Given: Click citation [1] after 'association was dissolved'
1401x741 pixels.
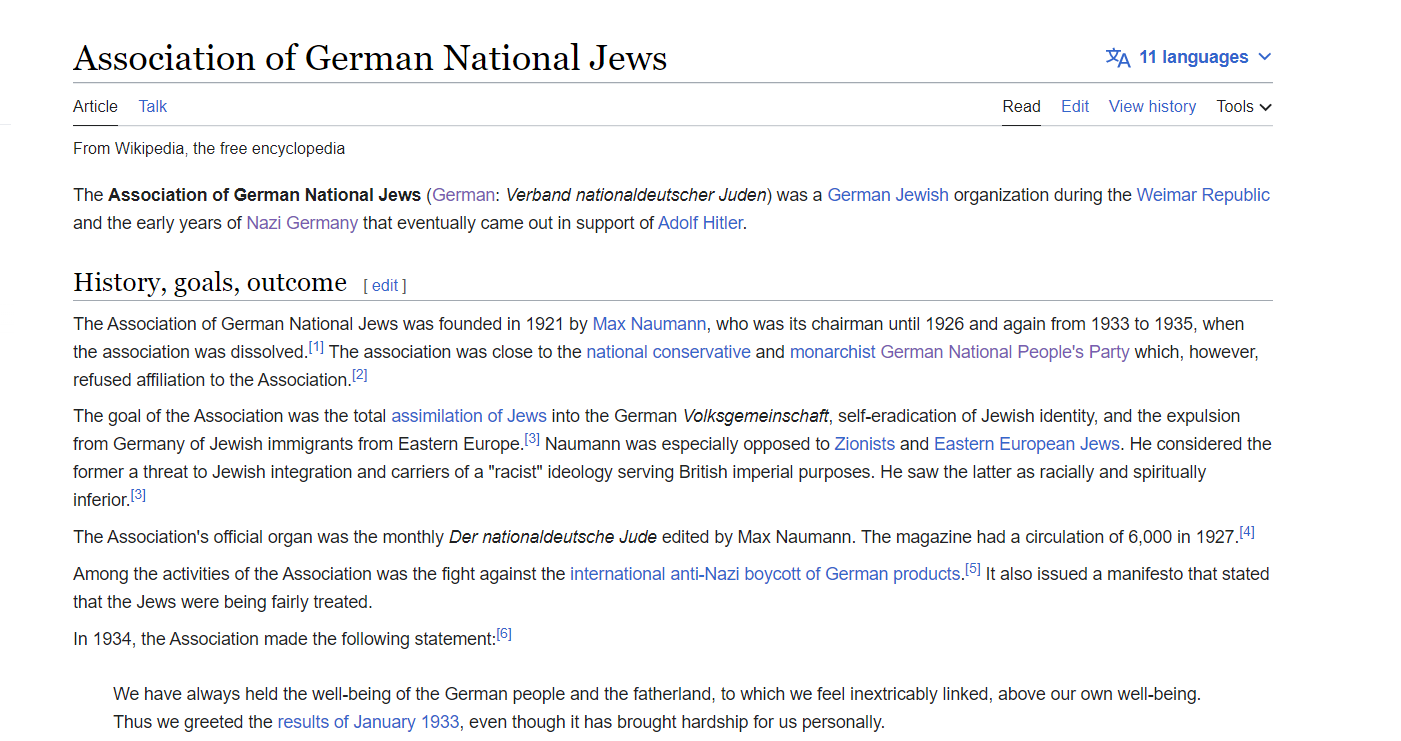Looking at the screenshot, I should click(316, 348).
